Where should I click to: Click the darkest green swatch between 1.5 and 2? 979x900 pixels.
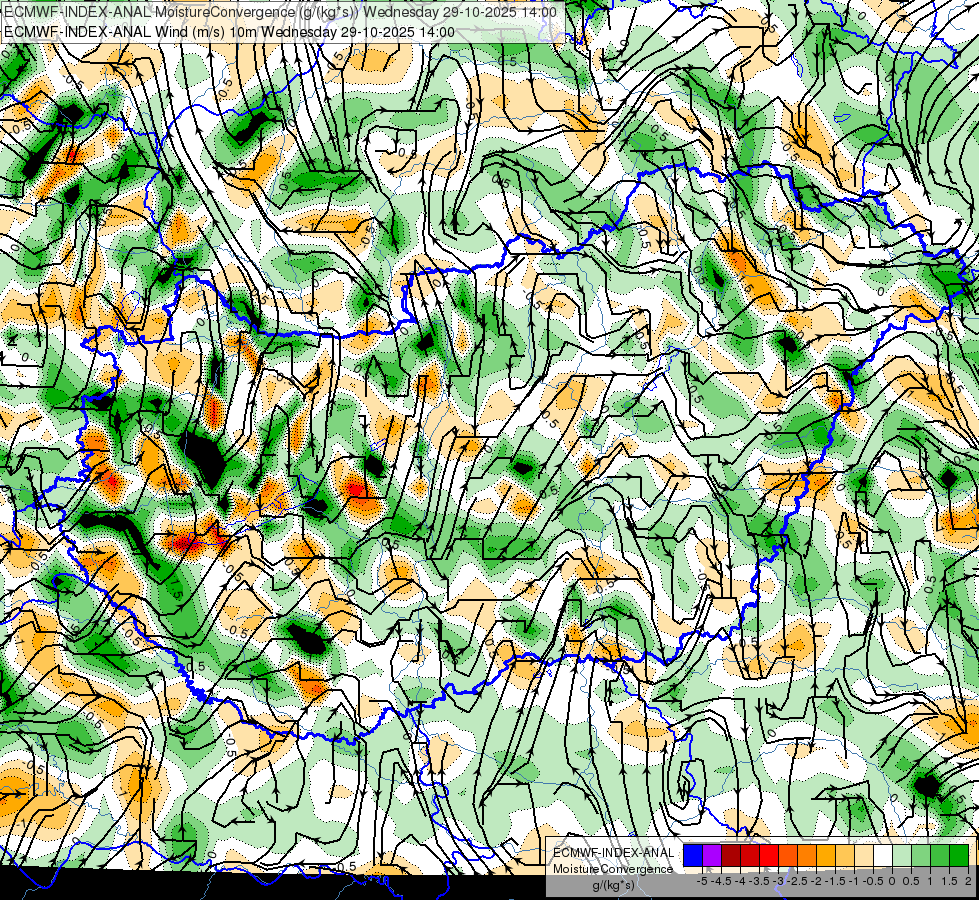click(x=959, y=855)
